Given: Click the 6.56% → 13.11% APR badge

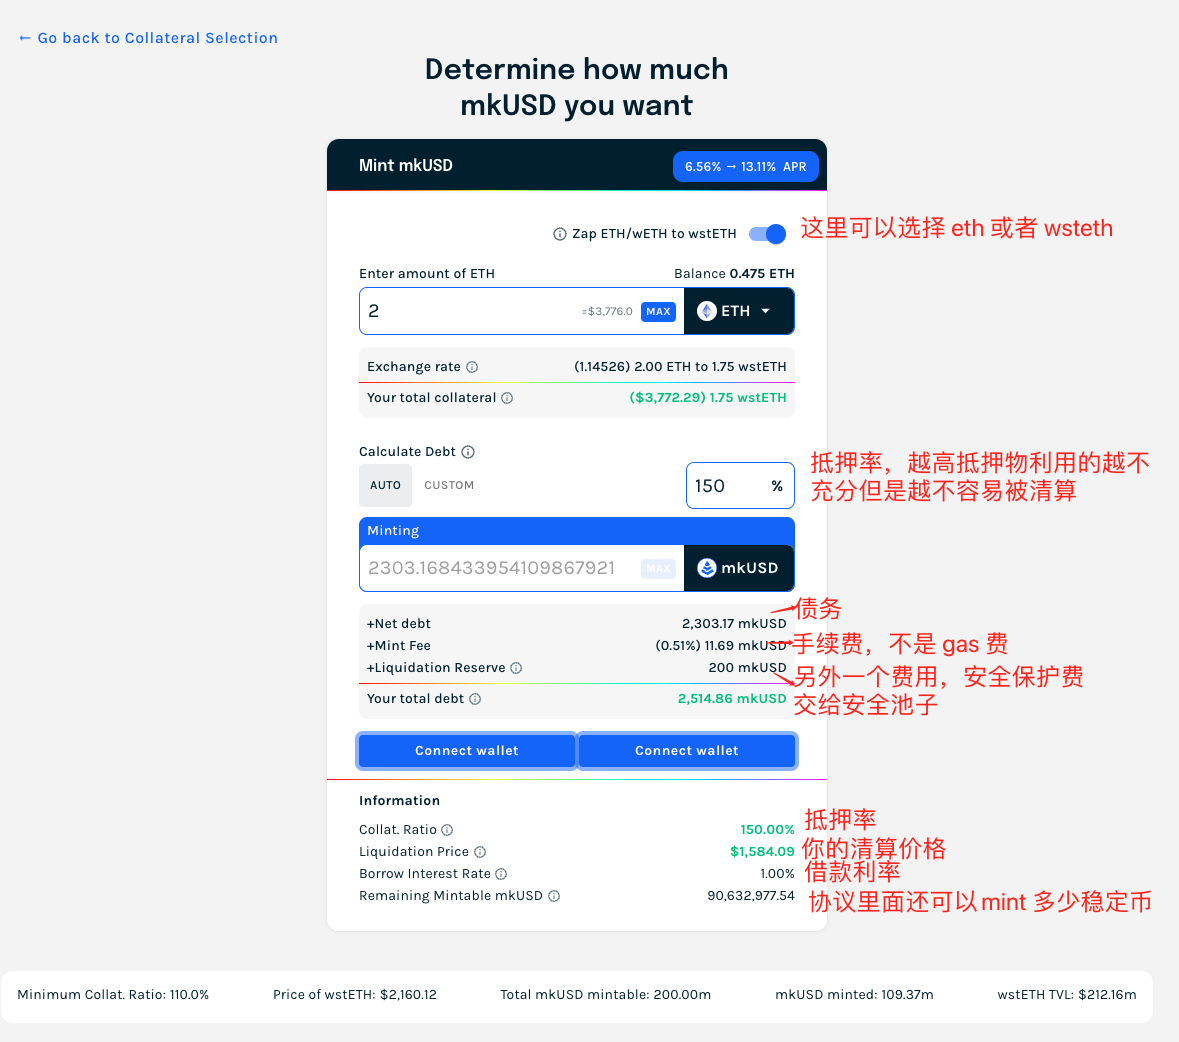Looking at the screenshot, I should coord(745,166).
